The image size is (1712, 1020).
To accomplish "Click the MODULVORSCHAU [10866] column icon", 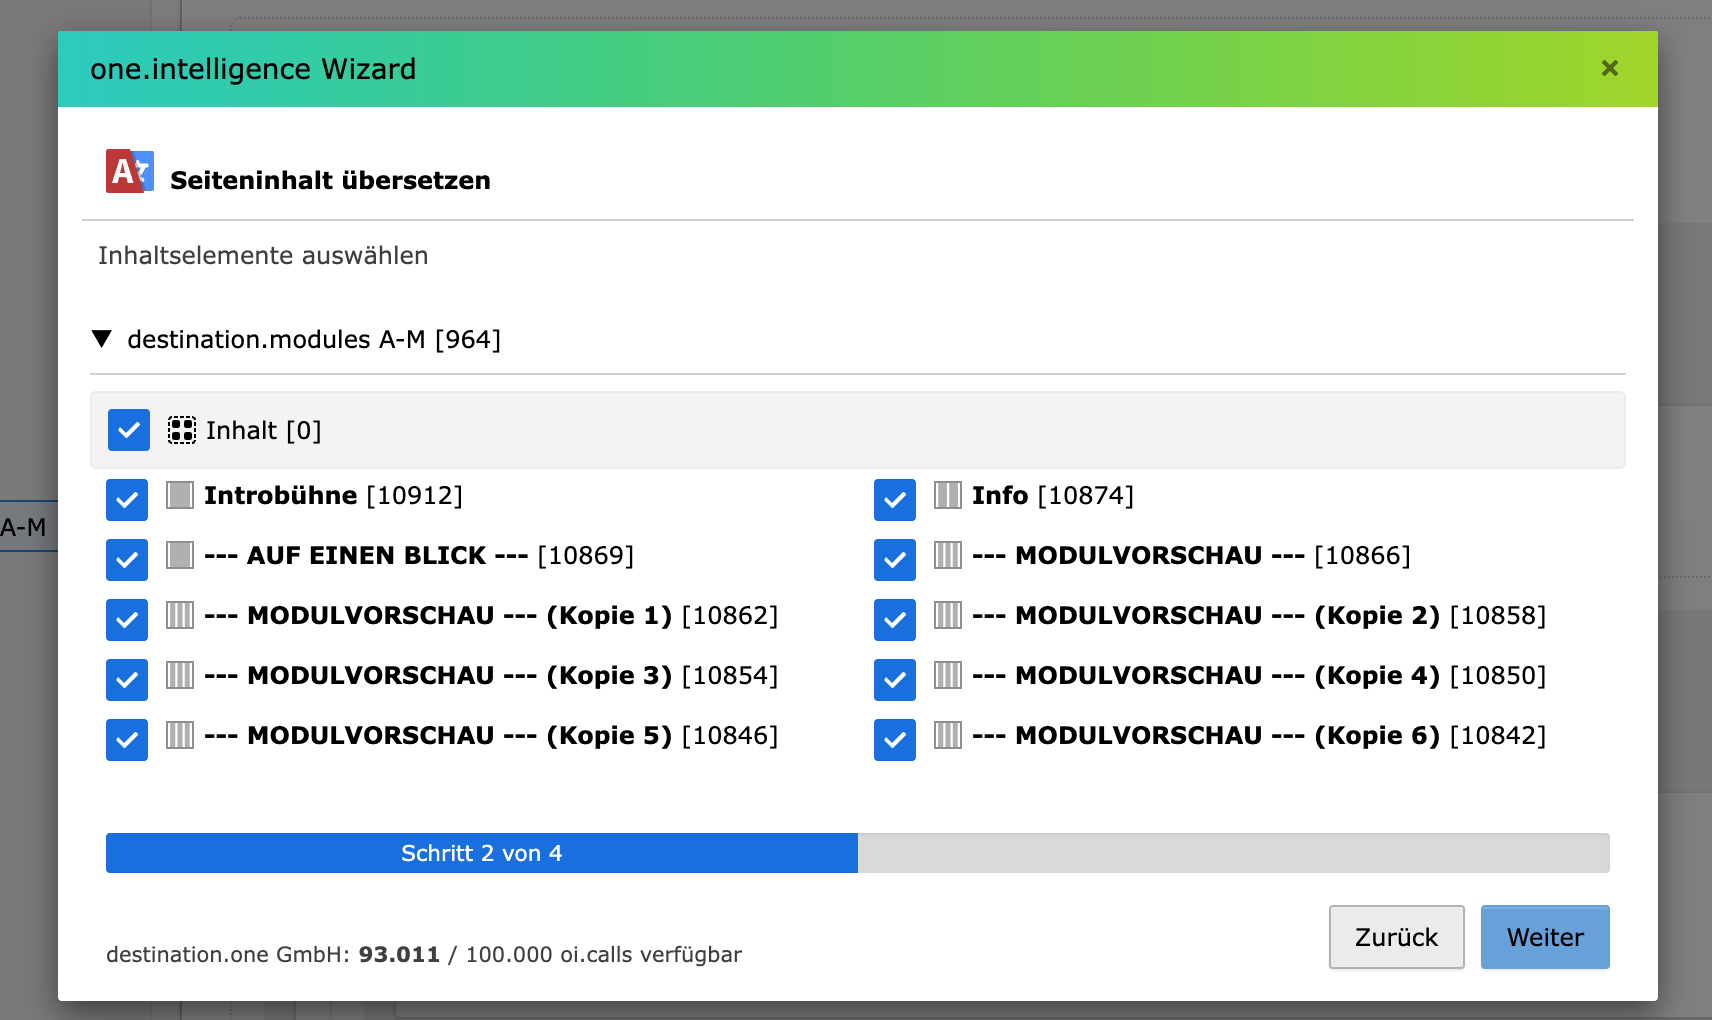I will point(947,555).
